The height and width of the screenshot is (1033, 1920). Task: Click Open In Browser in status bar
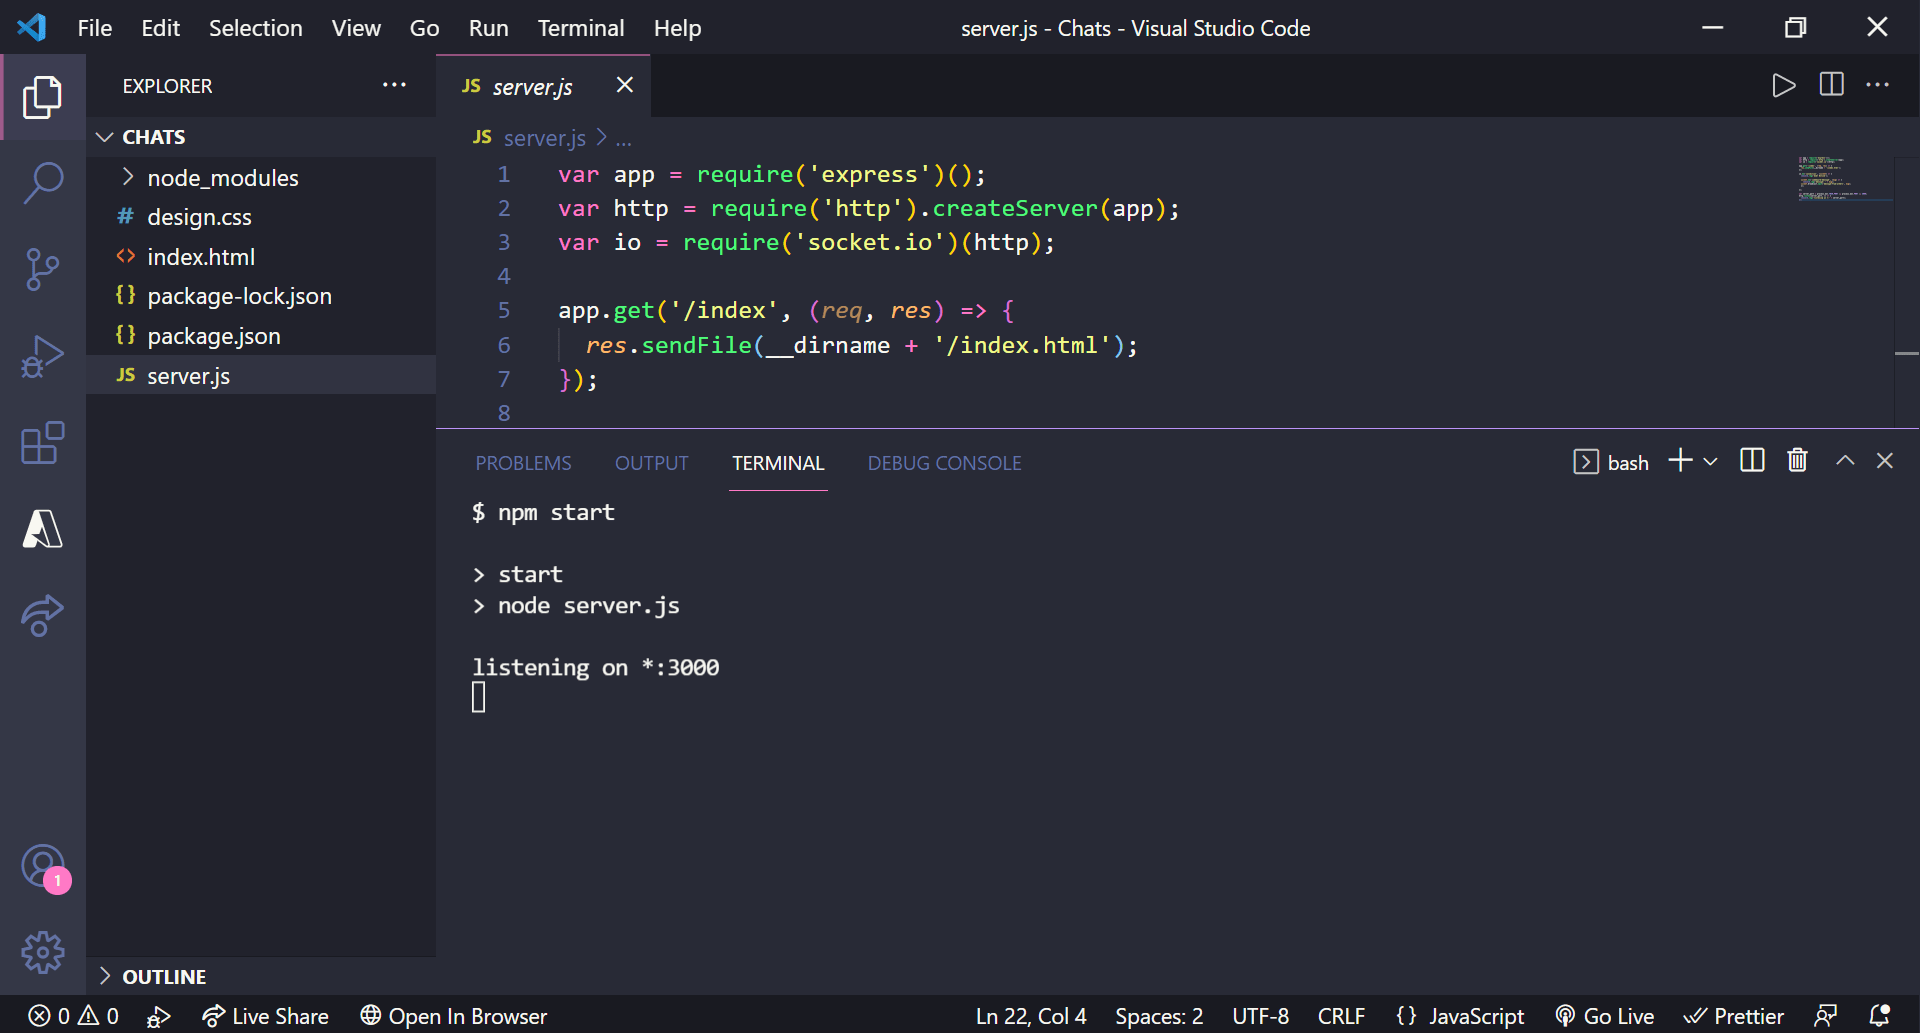tap(454, 1016)
